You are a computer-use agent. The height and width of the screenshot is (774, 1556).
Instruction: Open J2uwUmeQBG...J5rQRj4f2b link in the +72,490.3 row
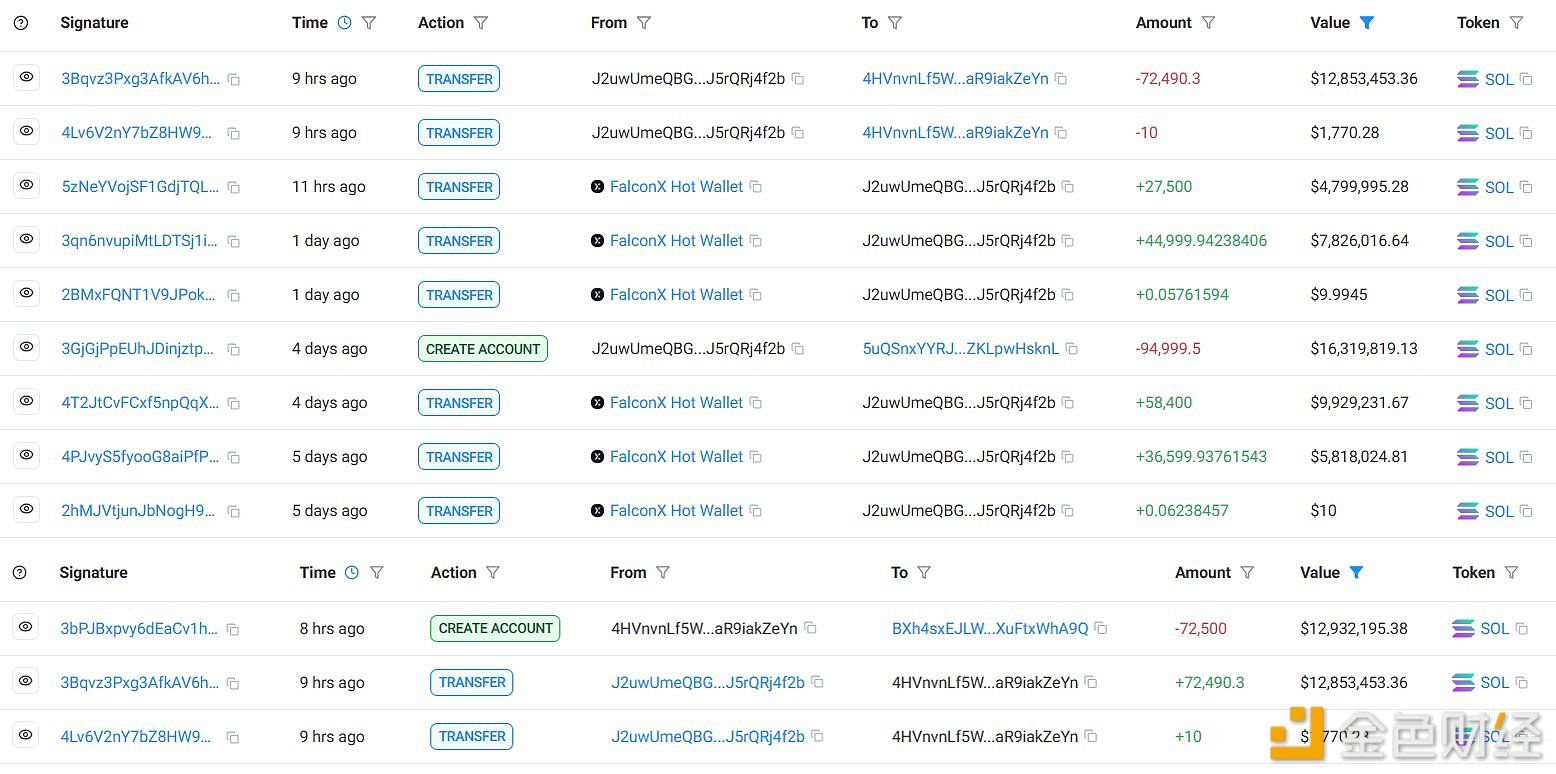click(708, 683)
